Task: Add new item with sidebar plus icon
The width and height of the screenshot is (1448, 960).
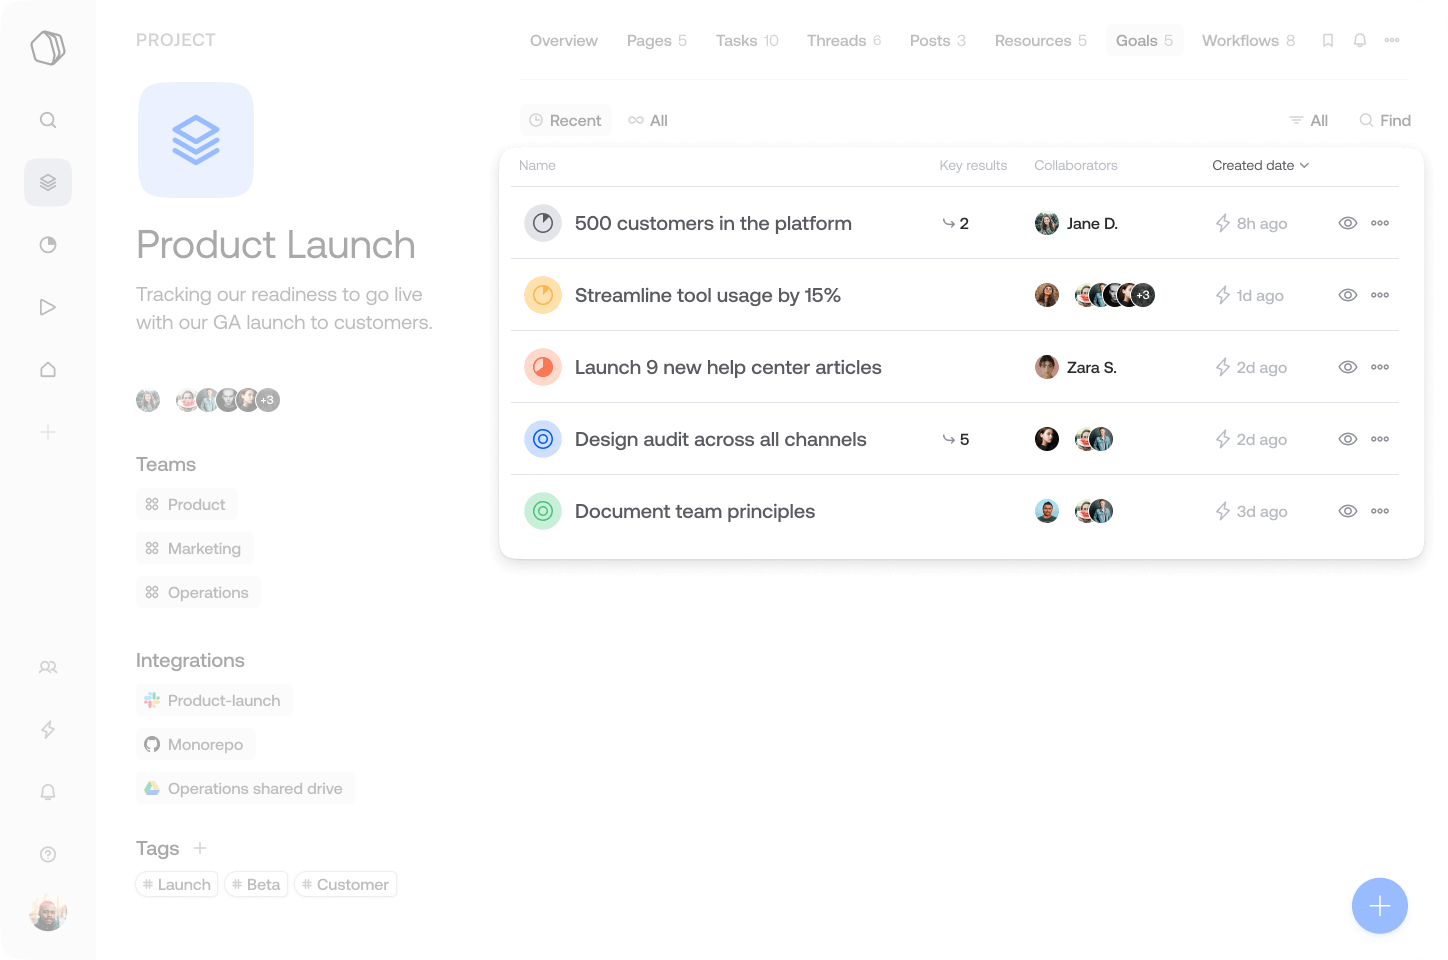Action: coord(48,432)
